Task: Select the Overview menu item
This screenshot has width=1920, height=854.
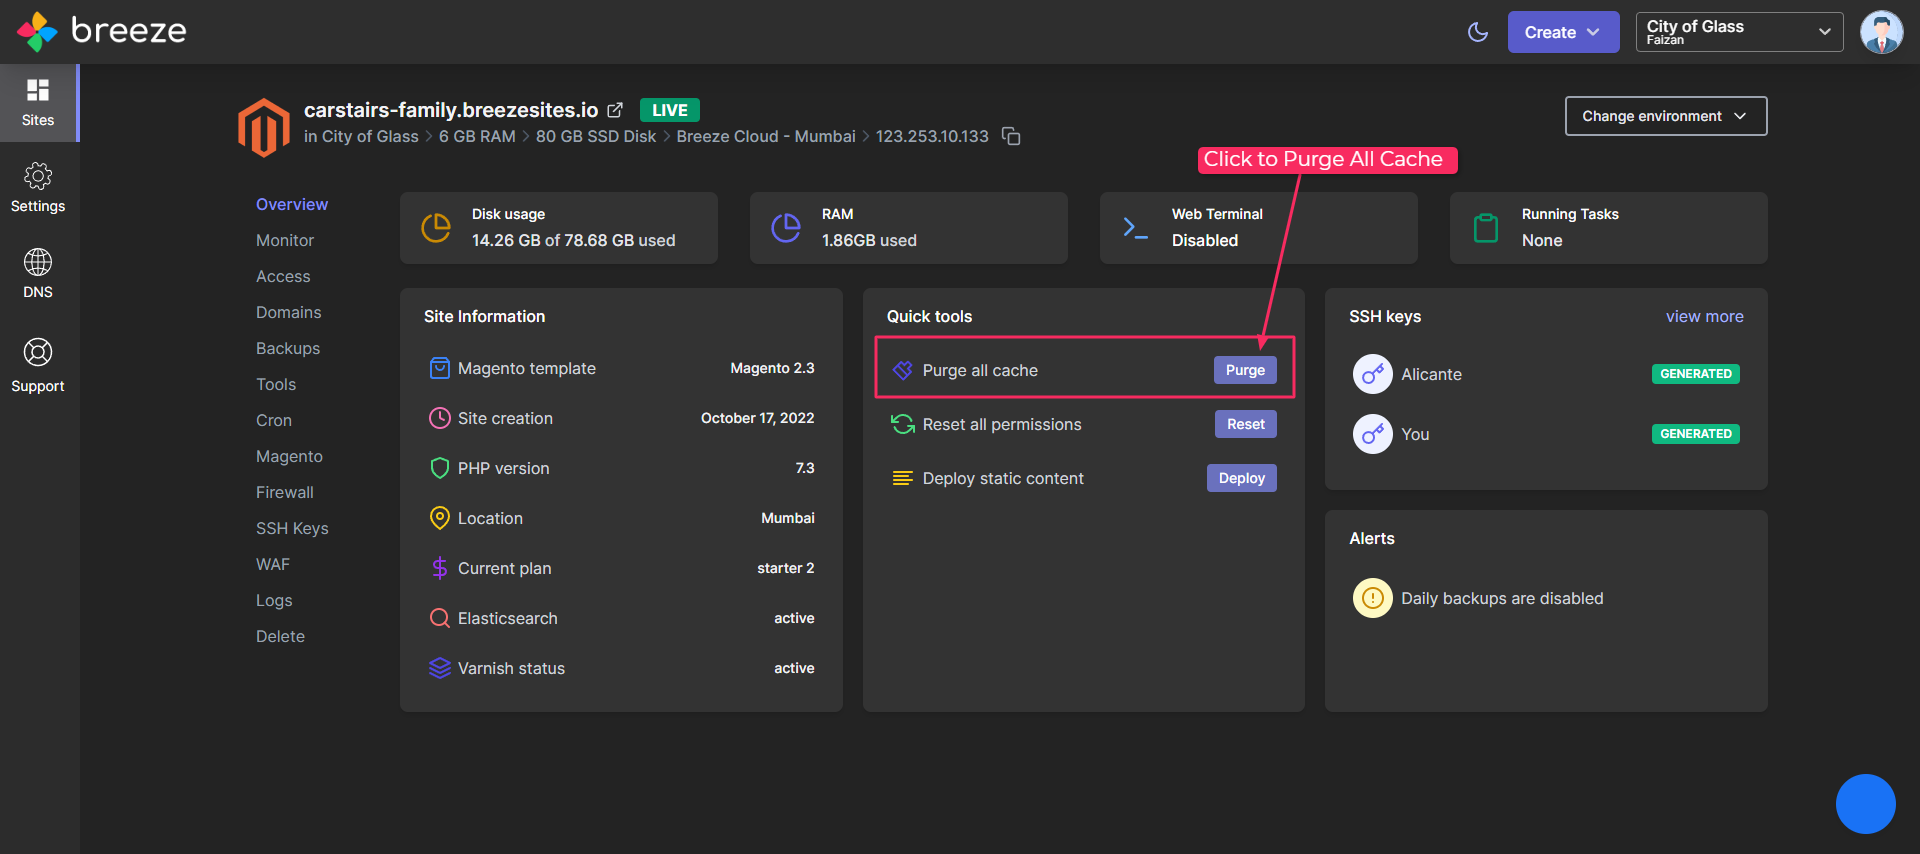Action: (291, 204)
